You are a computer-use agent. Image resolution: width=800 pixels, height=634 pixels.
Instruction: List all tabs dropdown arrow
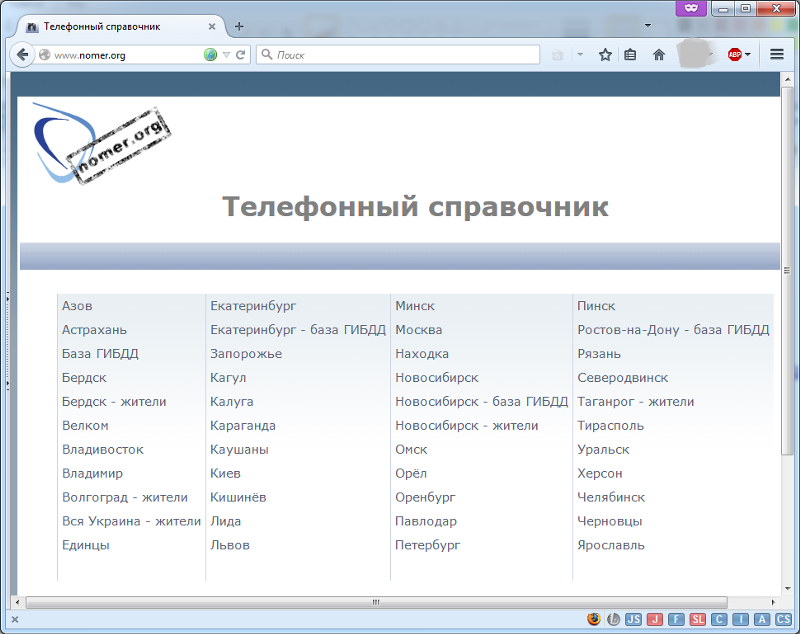tap(648, 26)
